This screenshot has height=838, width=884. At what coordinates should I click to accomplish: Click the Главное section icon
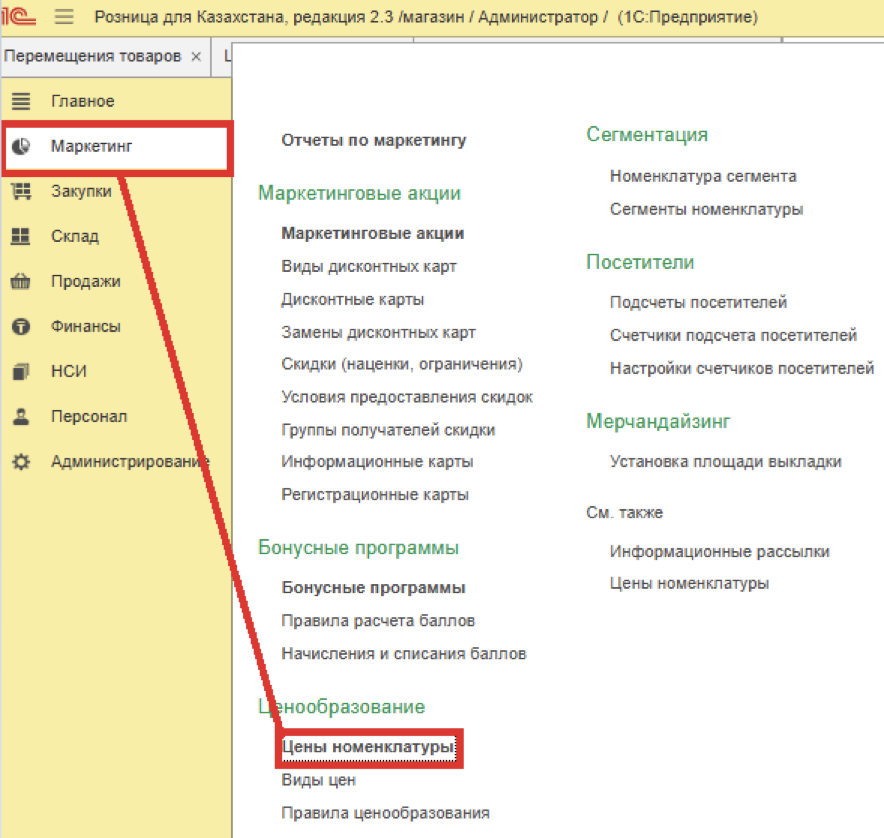click(21, 101)
